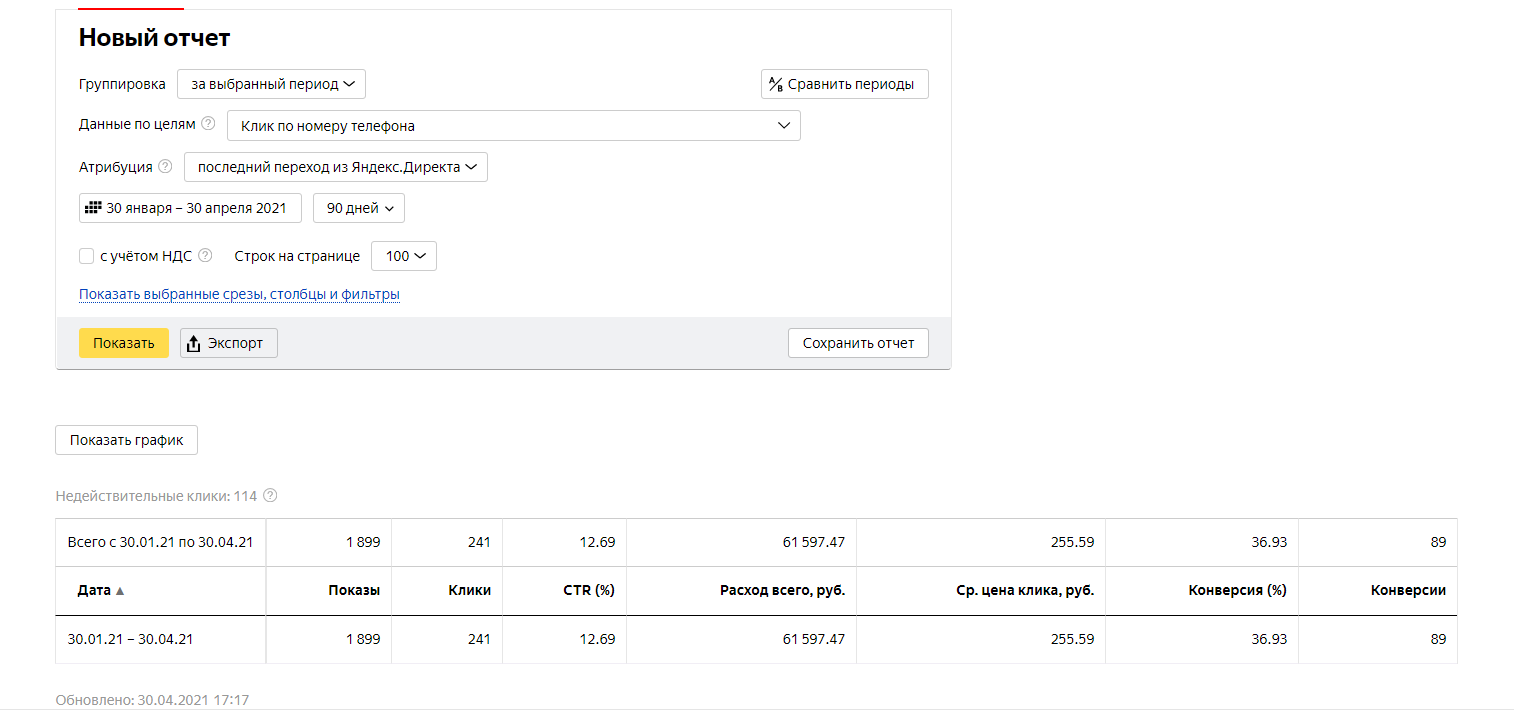Click the export icon on Экспорт button

tap(194, 343)
